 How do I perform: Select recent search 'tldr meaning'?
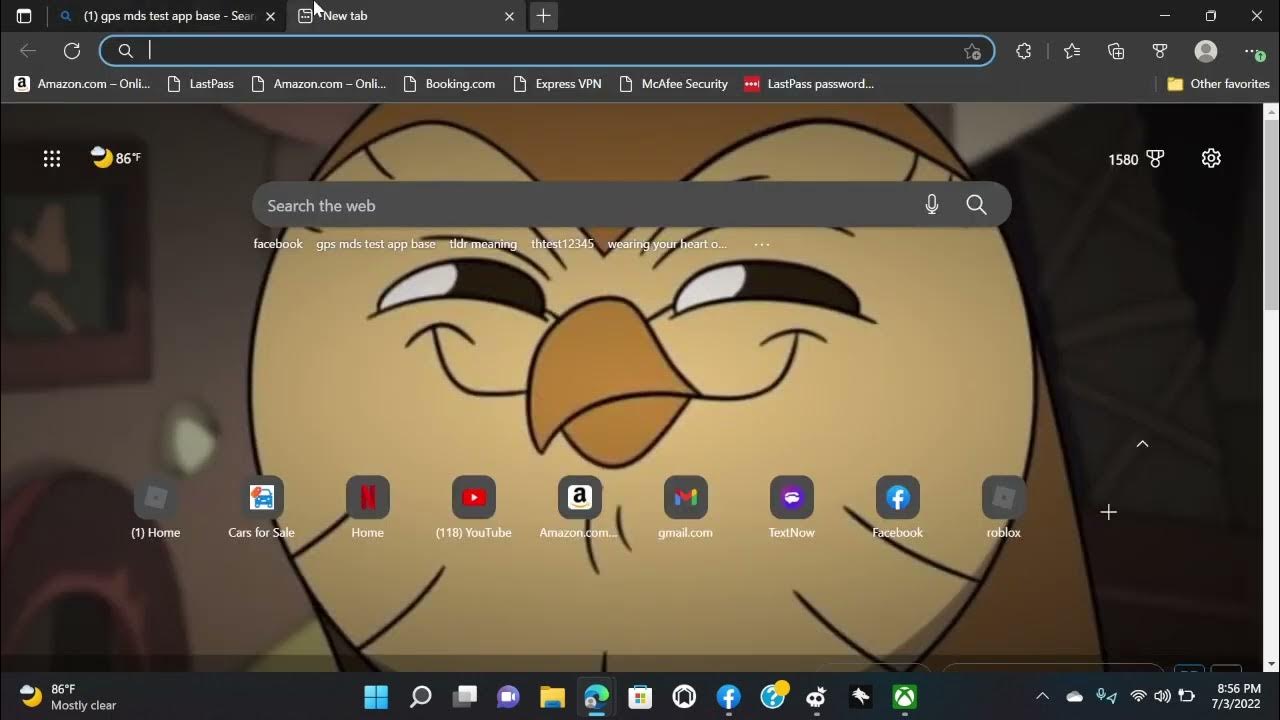(x=483, y=244)
